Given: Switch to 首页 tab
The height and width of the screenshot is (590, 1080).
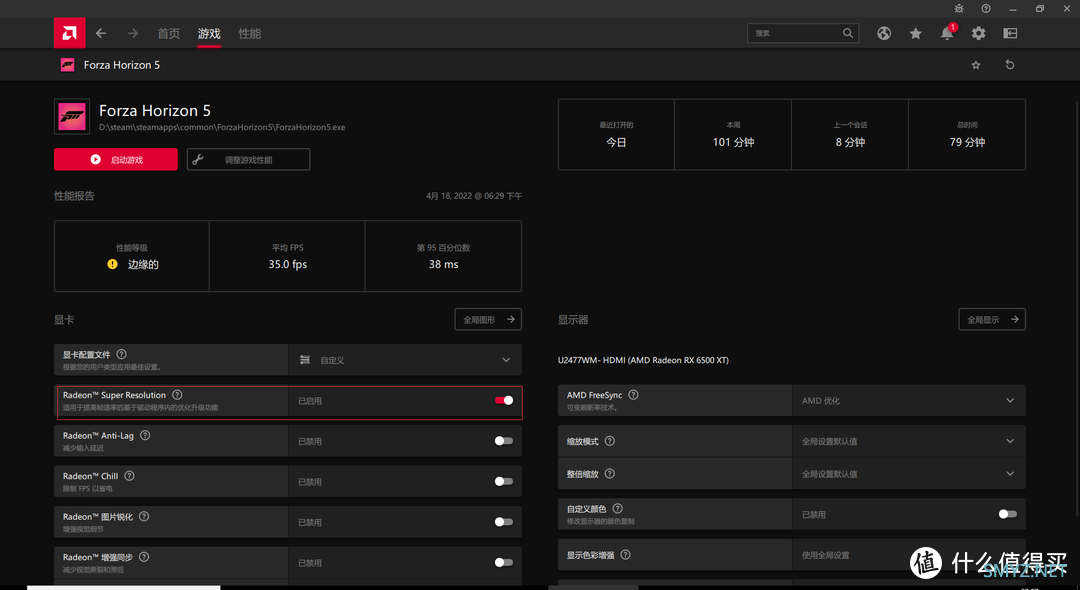Looking at the screenshot, I should click(x=169, y=34).
